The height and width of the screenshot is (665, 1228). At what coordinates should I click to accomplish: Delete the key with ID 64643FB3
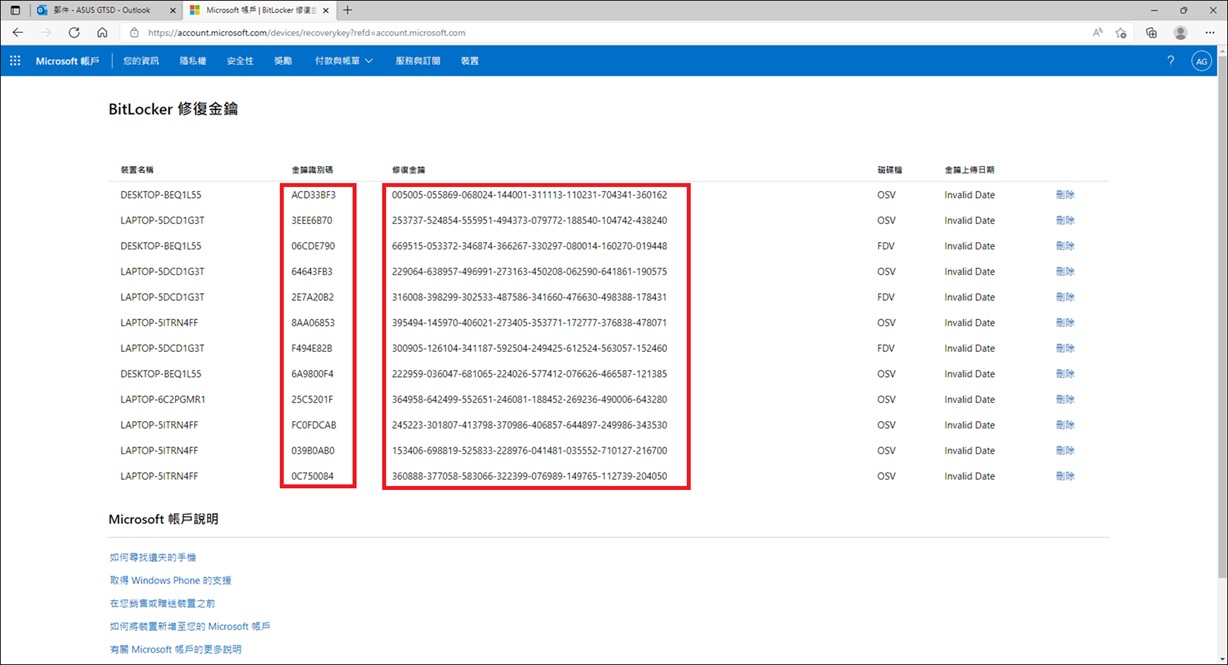tap(1065, 272)
